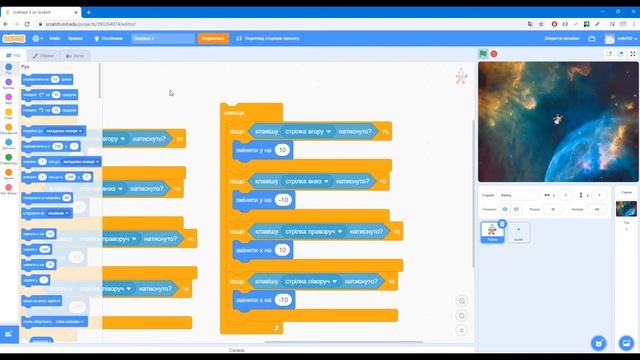The width and height of the screenshot is (640, 360).
Task: Select the Motion (Рух) block category
Action: (x=9, y=69)
